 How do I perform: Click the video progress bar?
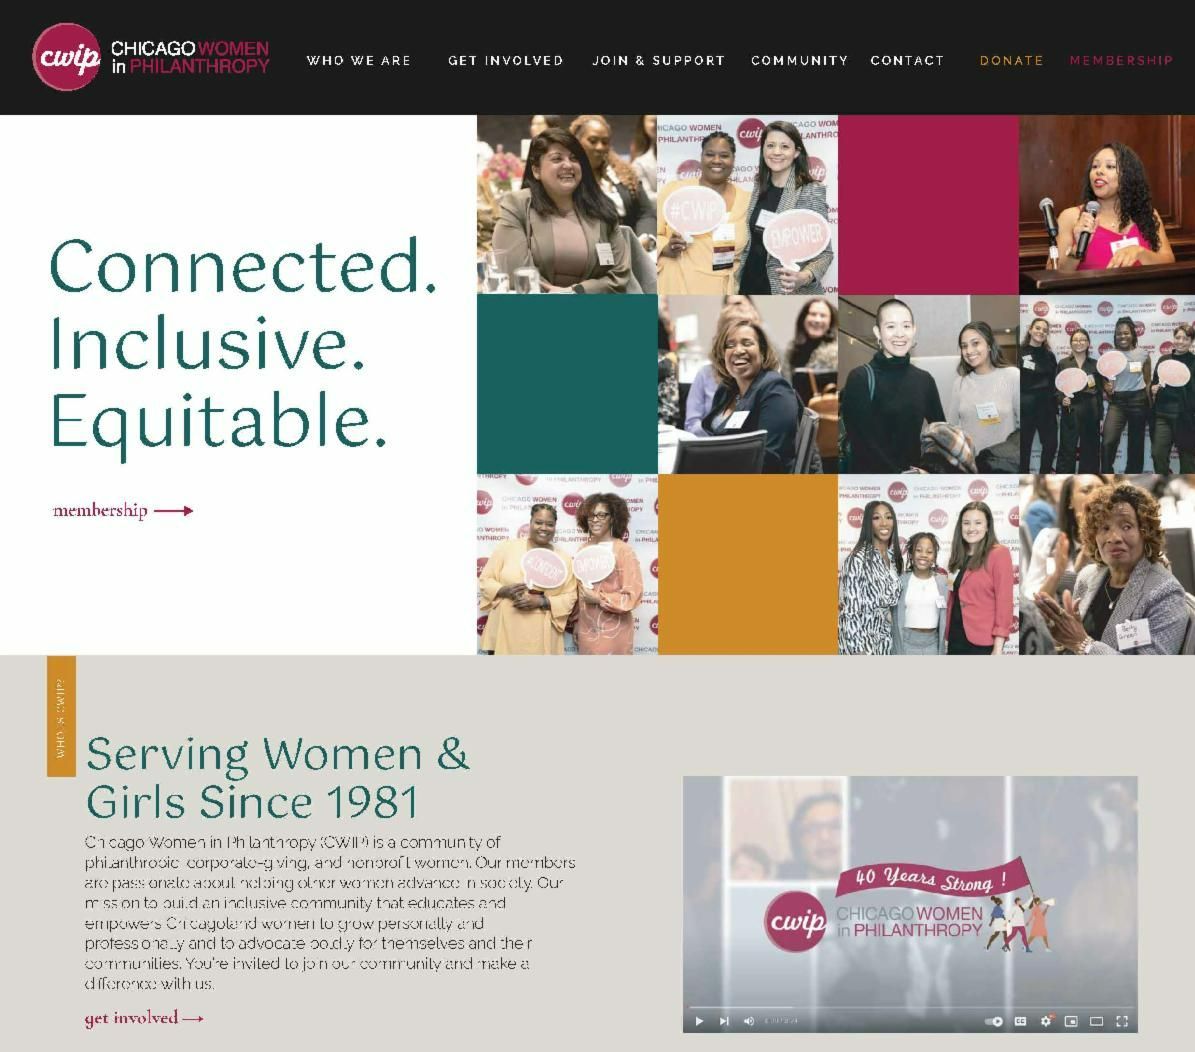[x=910, y=1007]
